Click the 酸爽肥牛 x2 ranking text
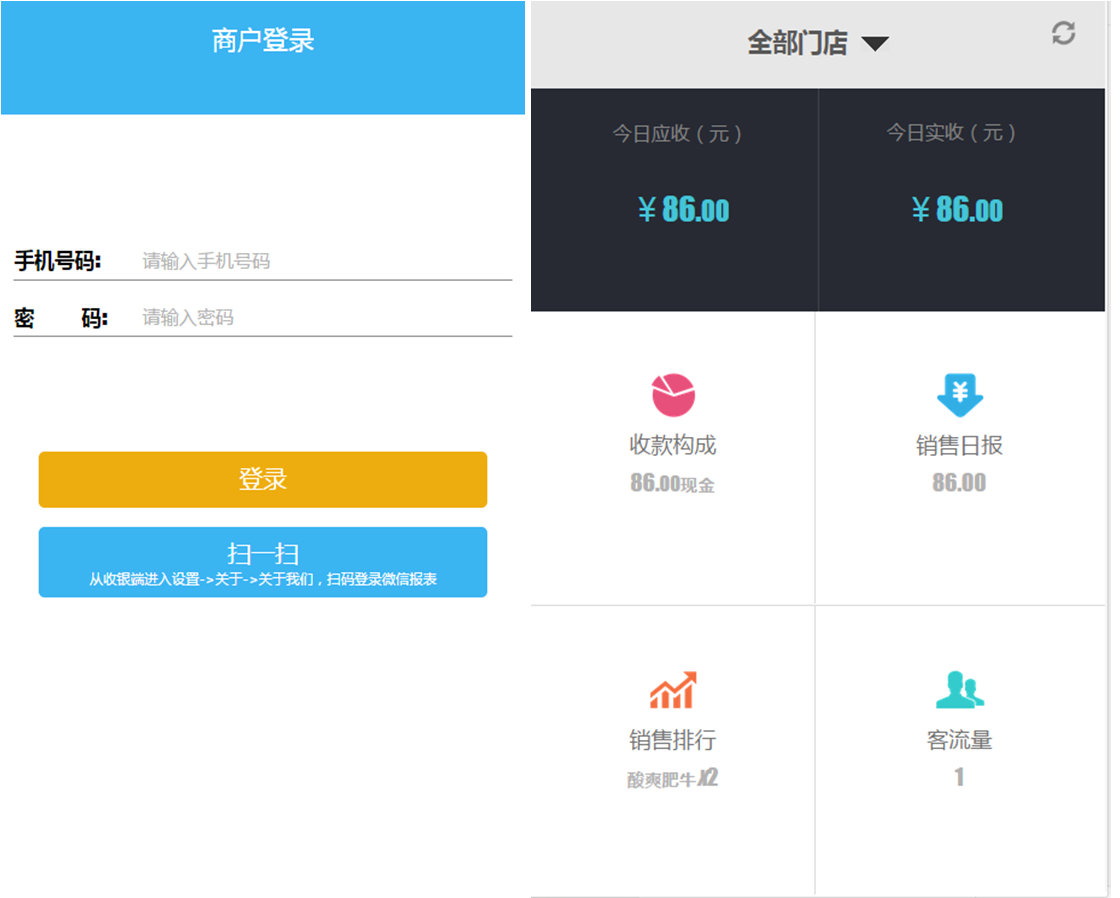 point(672,778)
